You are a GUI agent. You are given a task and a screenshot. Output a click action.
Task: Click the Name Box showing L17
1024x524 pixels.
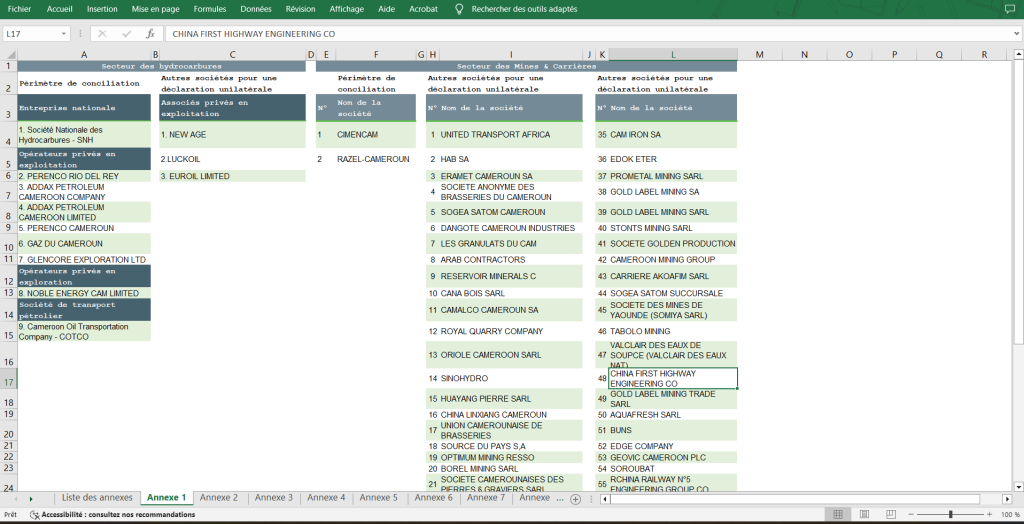click(32, 34)
